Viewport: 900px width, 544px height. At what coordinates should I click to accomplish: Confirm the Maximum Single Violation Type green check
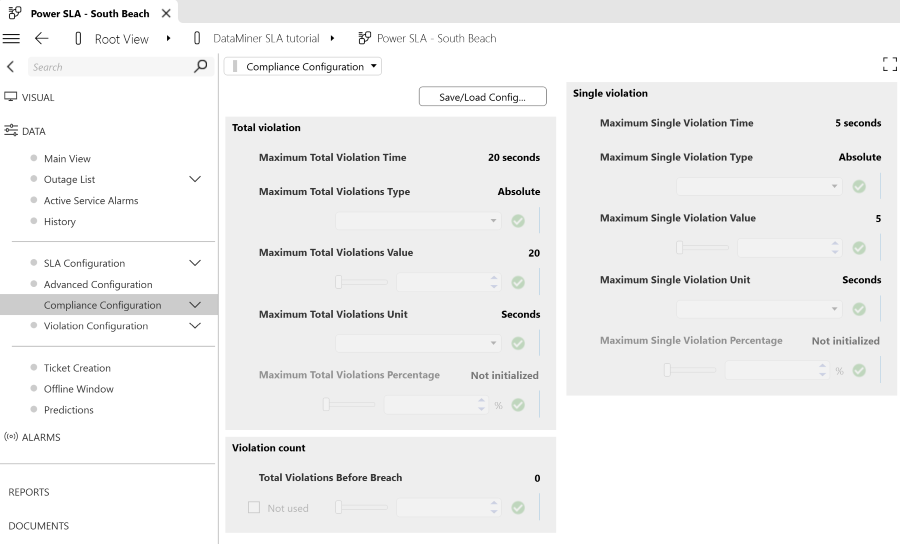(859, 186)
